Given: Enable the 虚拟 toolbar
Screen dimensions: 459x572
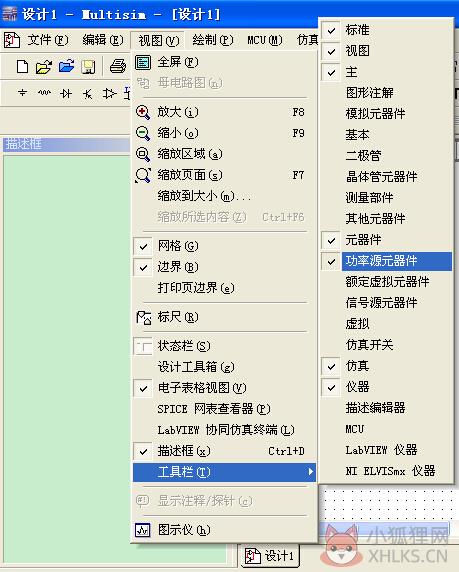Looking at the screenshot, I should point(386,324).
